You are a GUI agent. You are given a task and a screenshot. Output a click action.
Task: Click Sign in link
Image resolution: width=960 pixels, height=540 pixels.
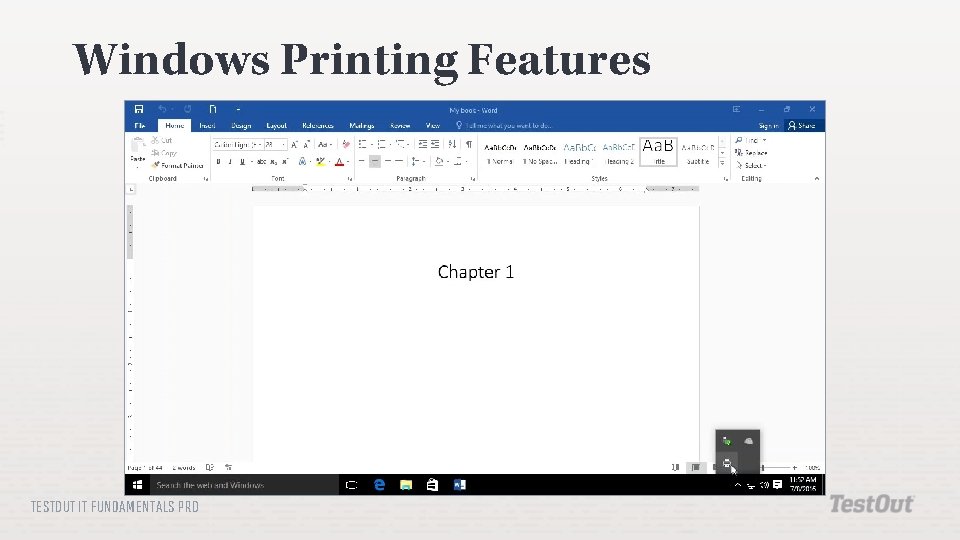(768, 126)
